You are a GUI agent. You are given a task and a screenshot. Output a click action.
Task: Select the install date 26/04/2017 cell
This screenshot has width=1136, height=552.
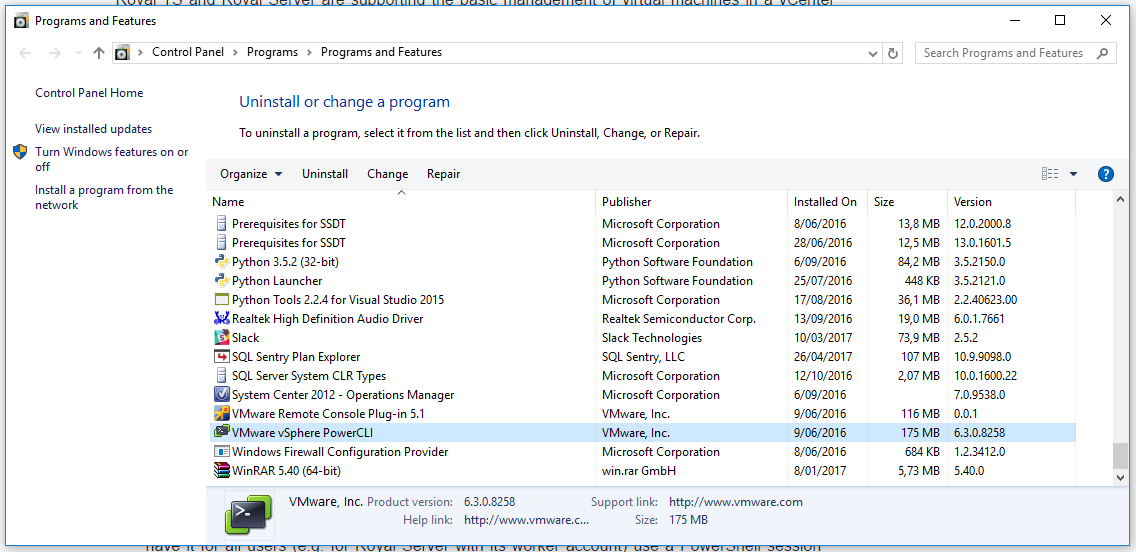823,356
